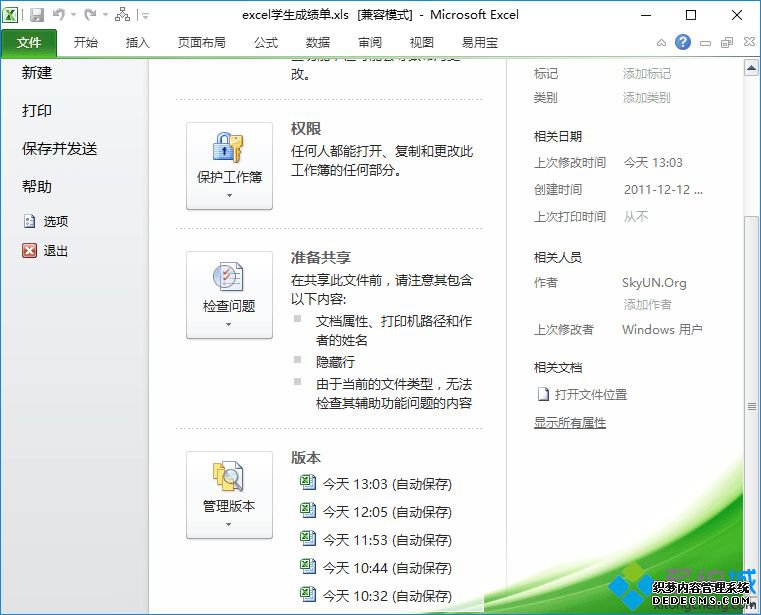Image resolution: width=761 pixels, height=615 pixels.
Task: Select 帮助 in the backstage menu
Action: 37,186
